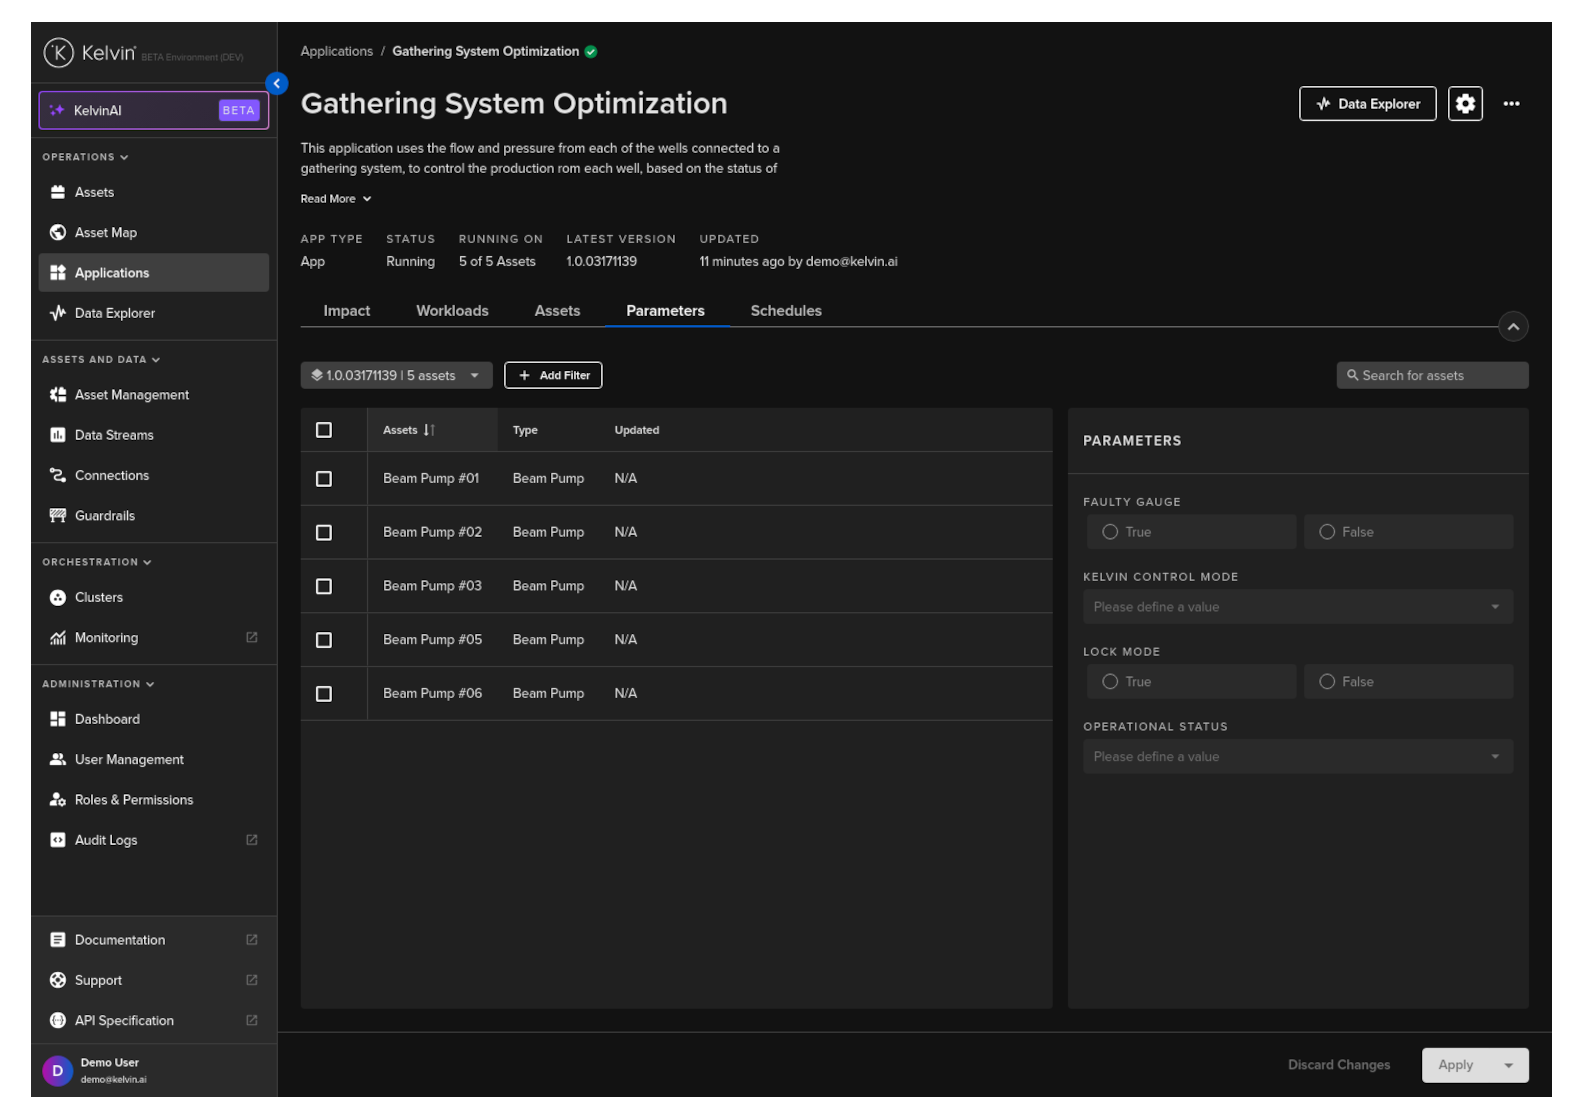
Task: Check the Beam Pump #01 row checkbox
Action: point(324,479)
